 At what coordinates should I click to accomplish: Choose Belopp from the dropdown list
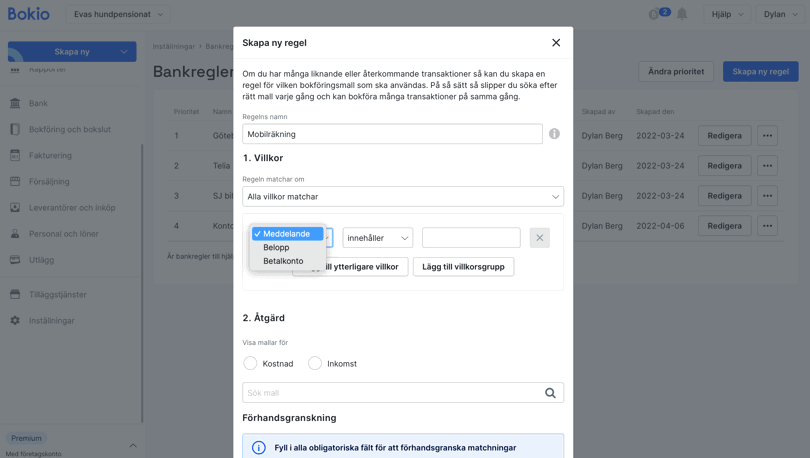click(276, 247)
